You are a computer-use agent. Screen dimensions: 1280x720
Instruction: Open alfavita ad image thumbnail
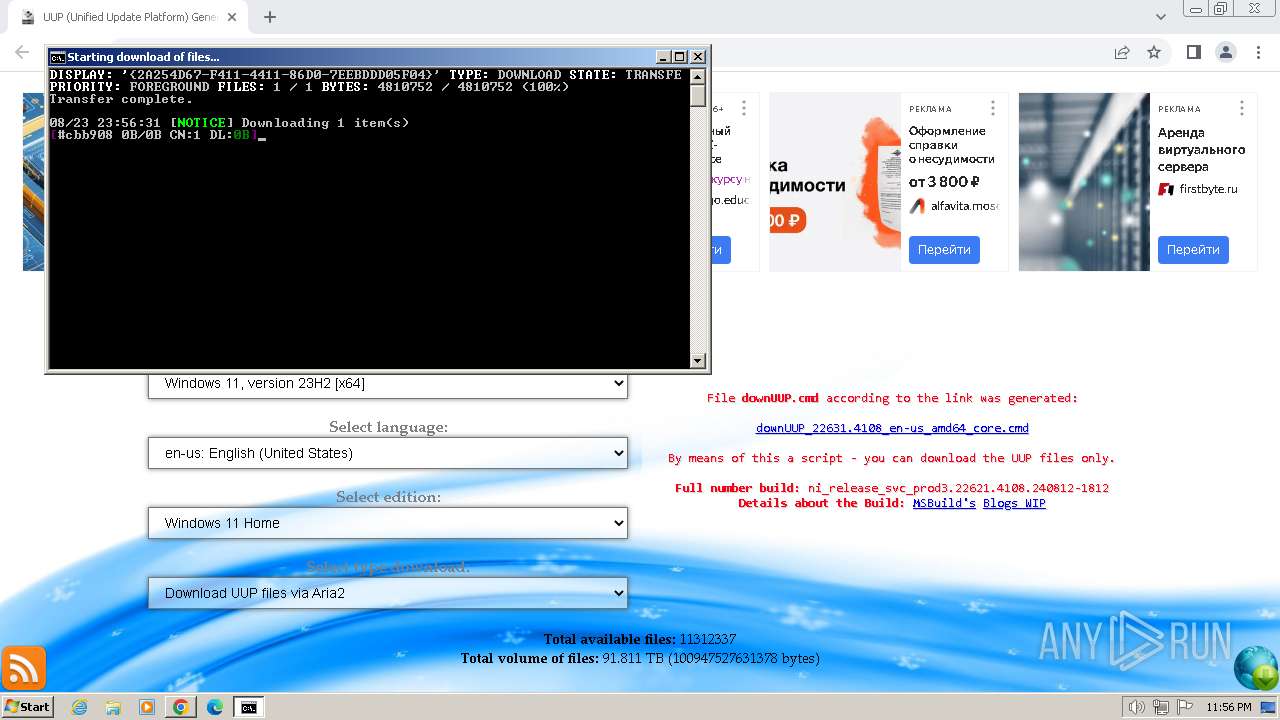(x=836, y=182)
